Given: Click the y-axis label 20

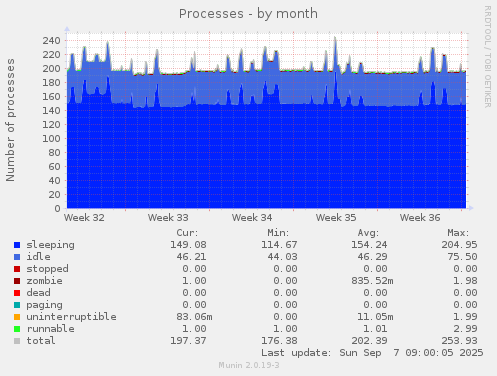Looking at the screenshot, I should (x=55, y=195).
